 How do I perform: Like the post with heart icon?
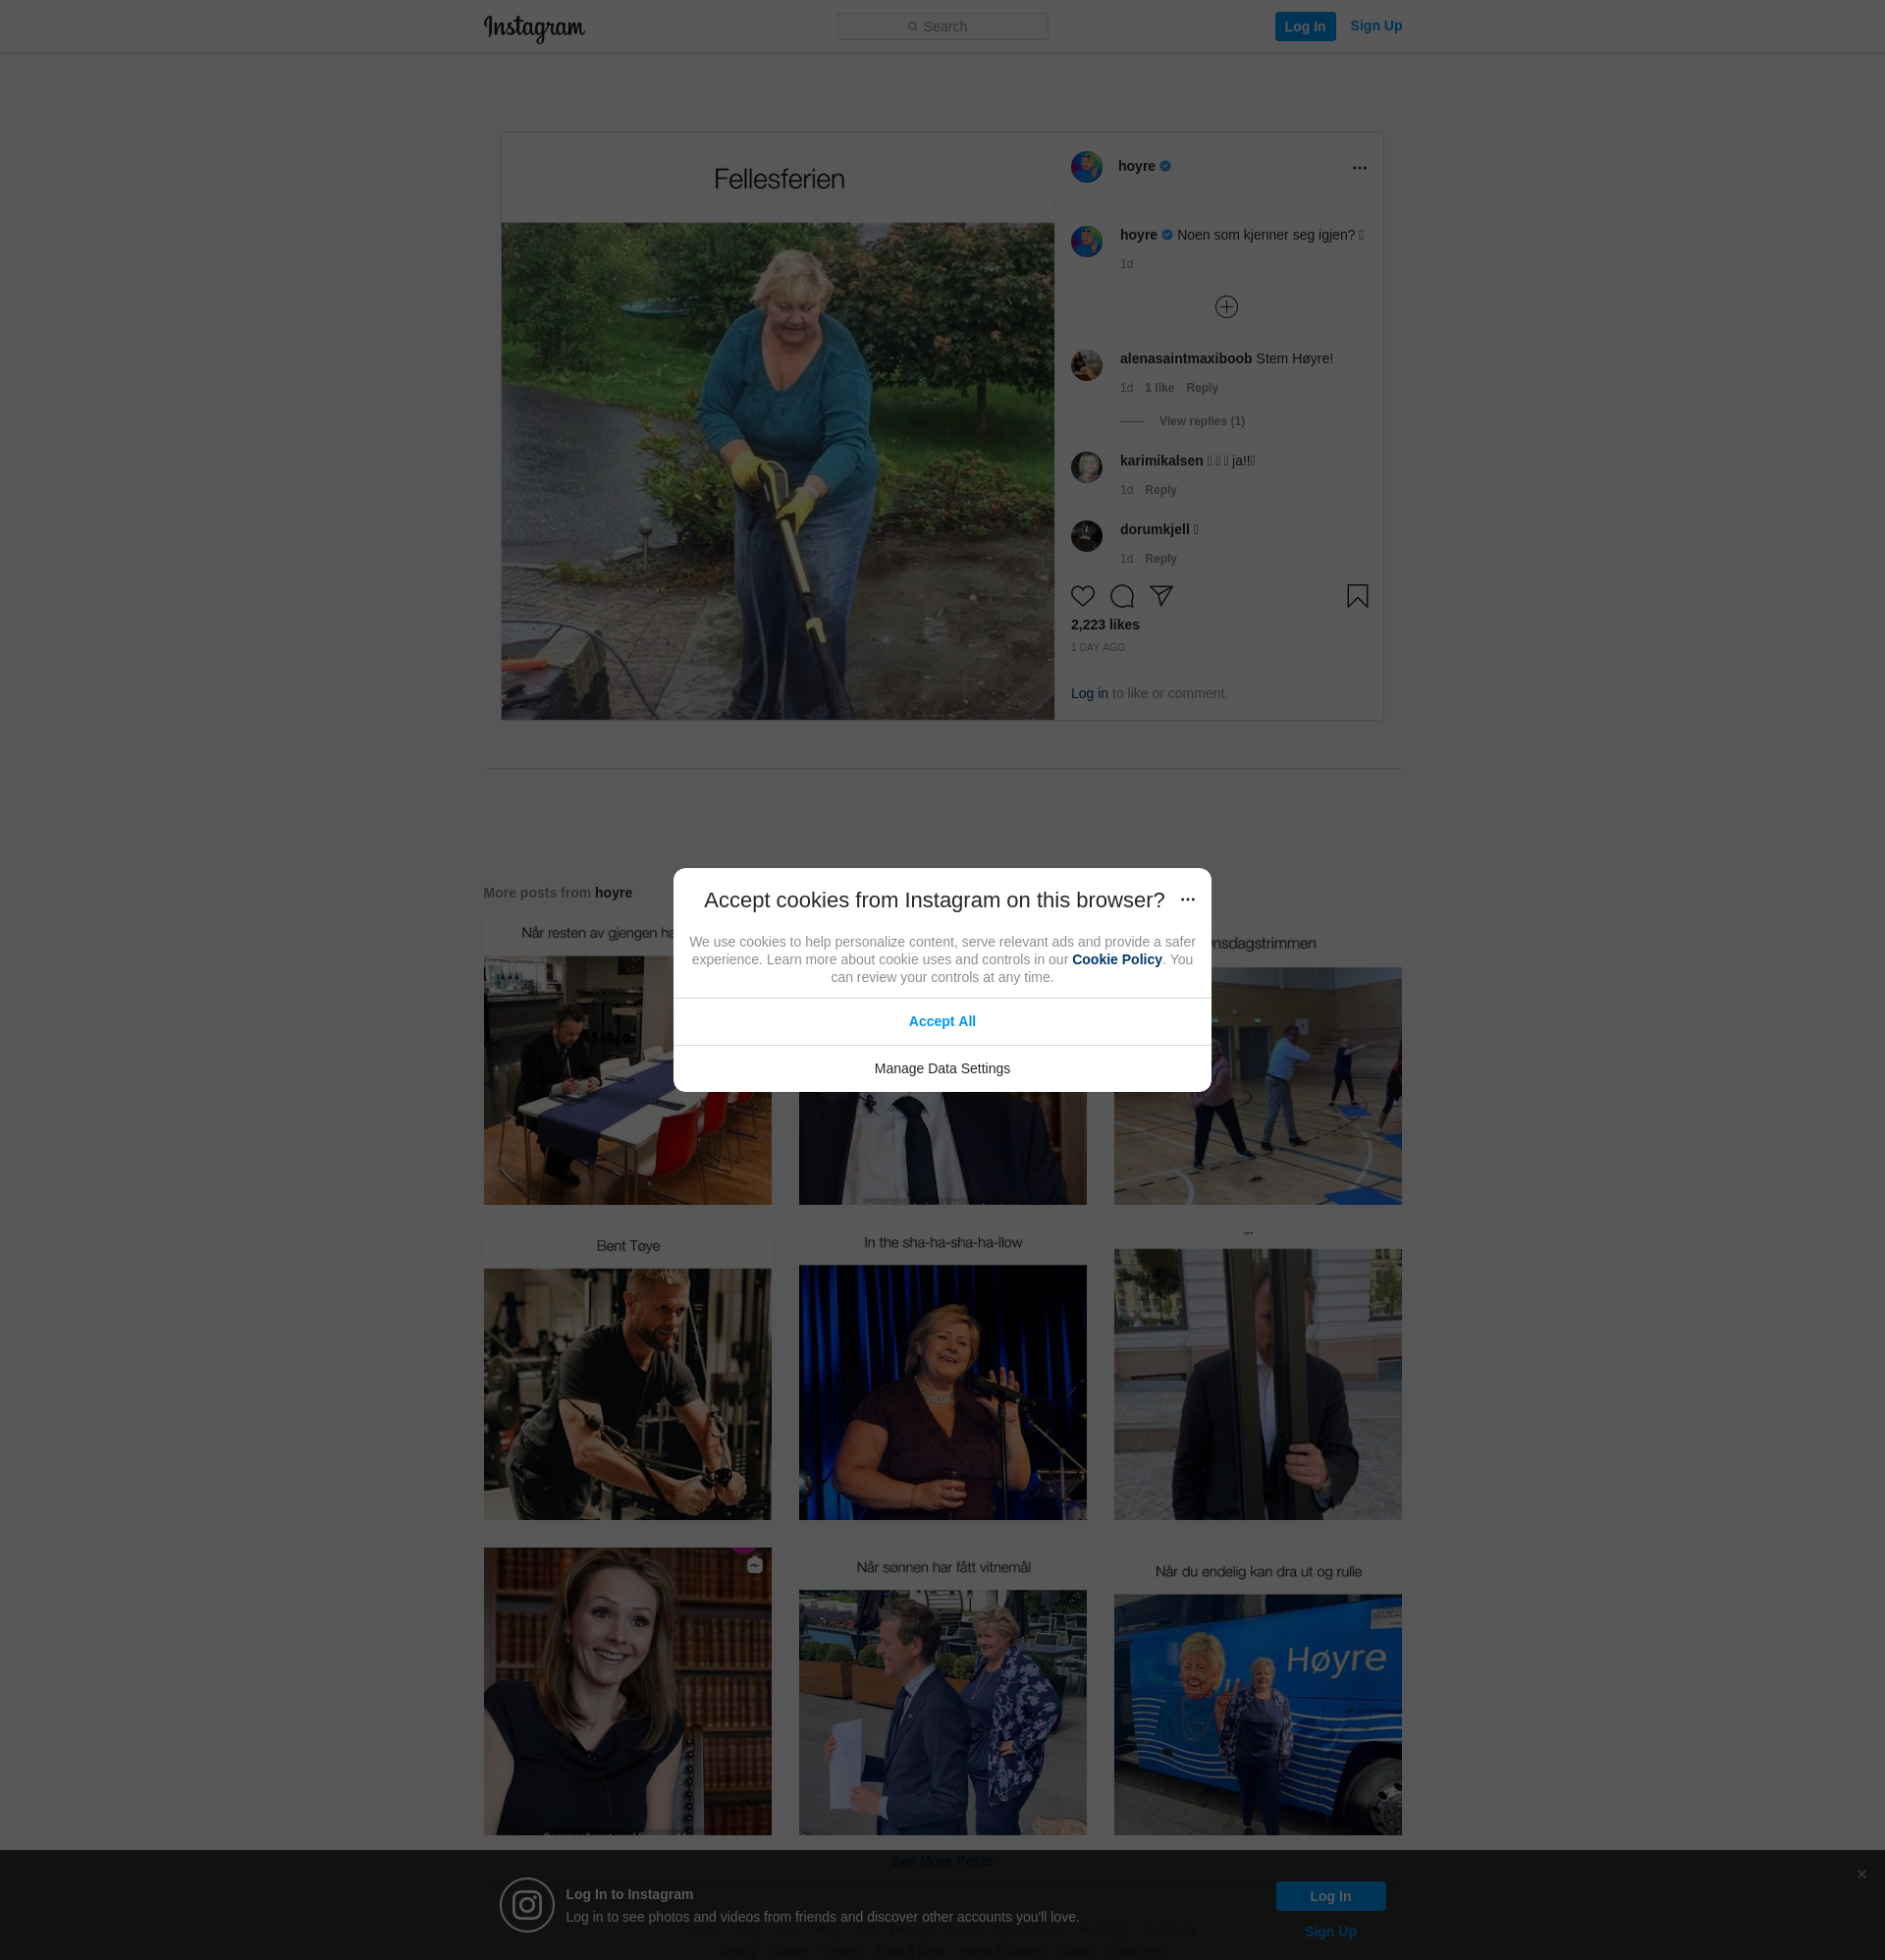click(x=1082, y=596)
